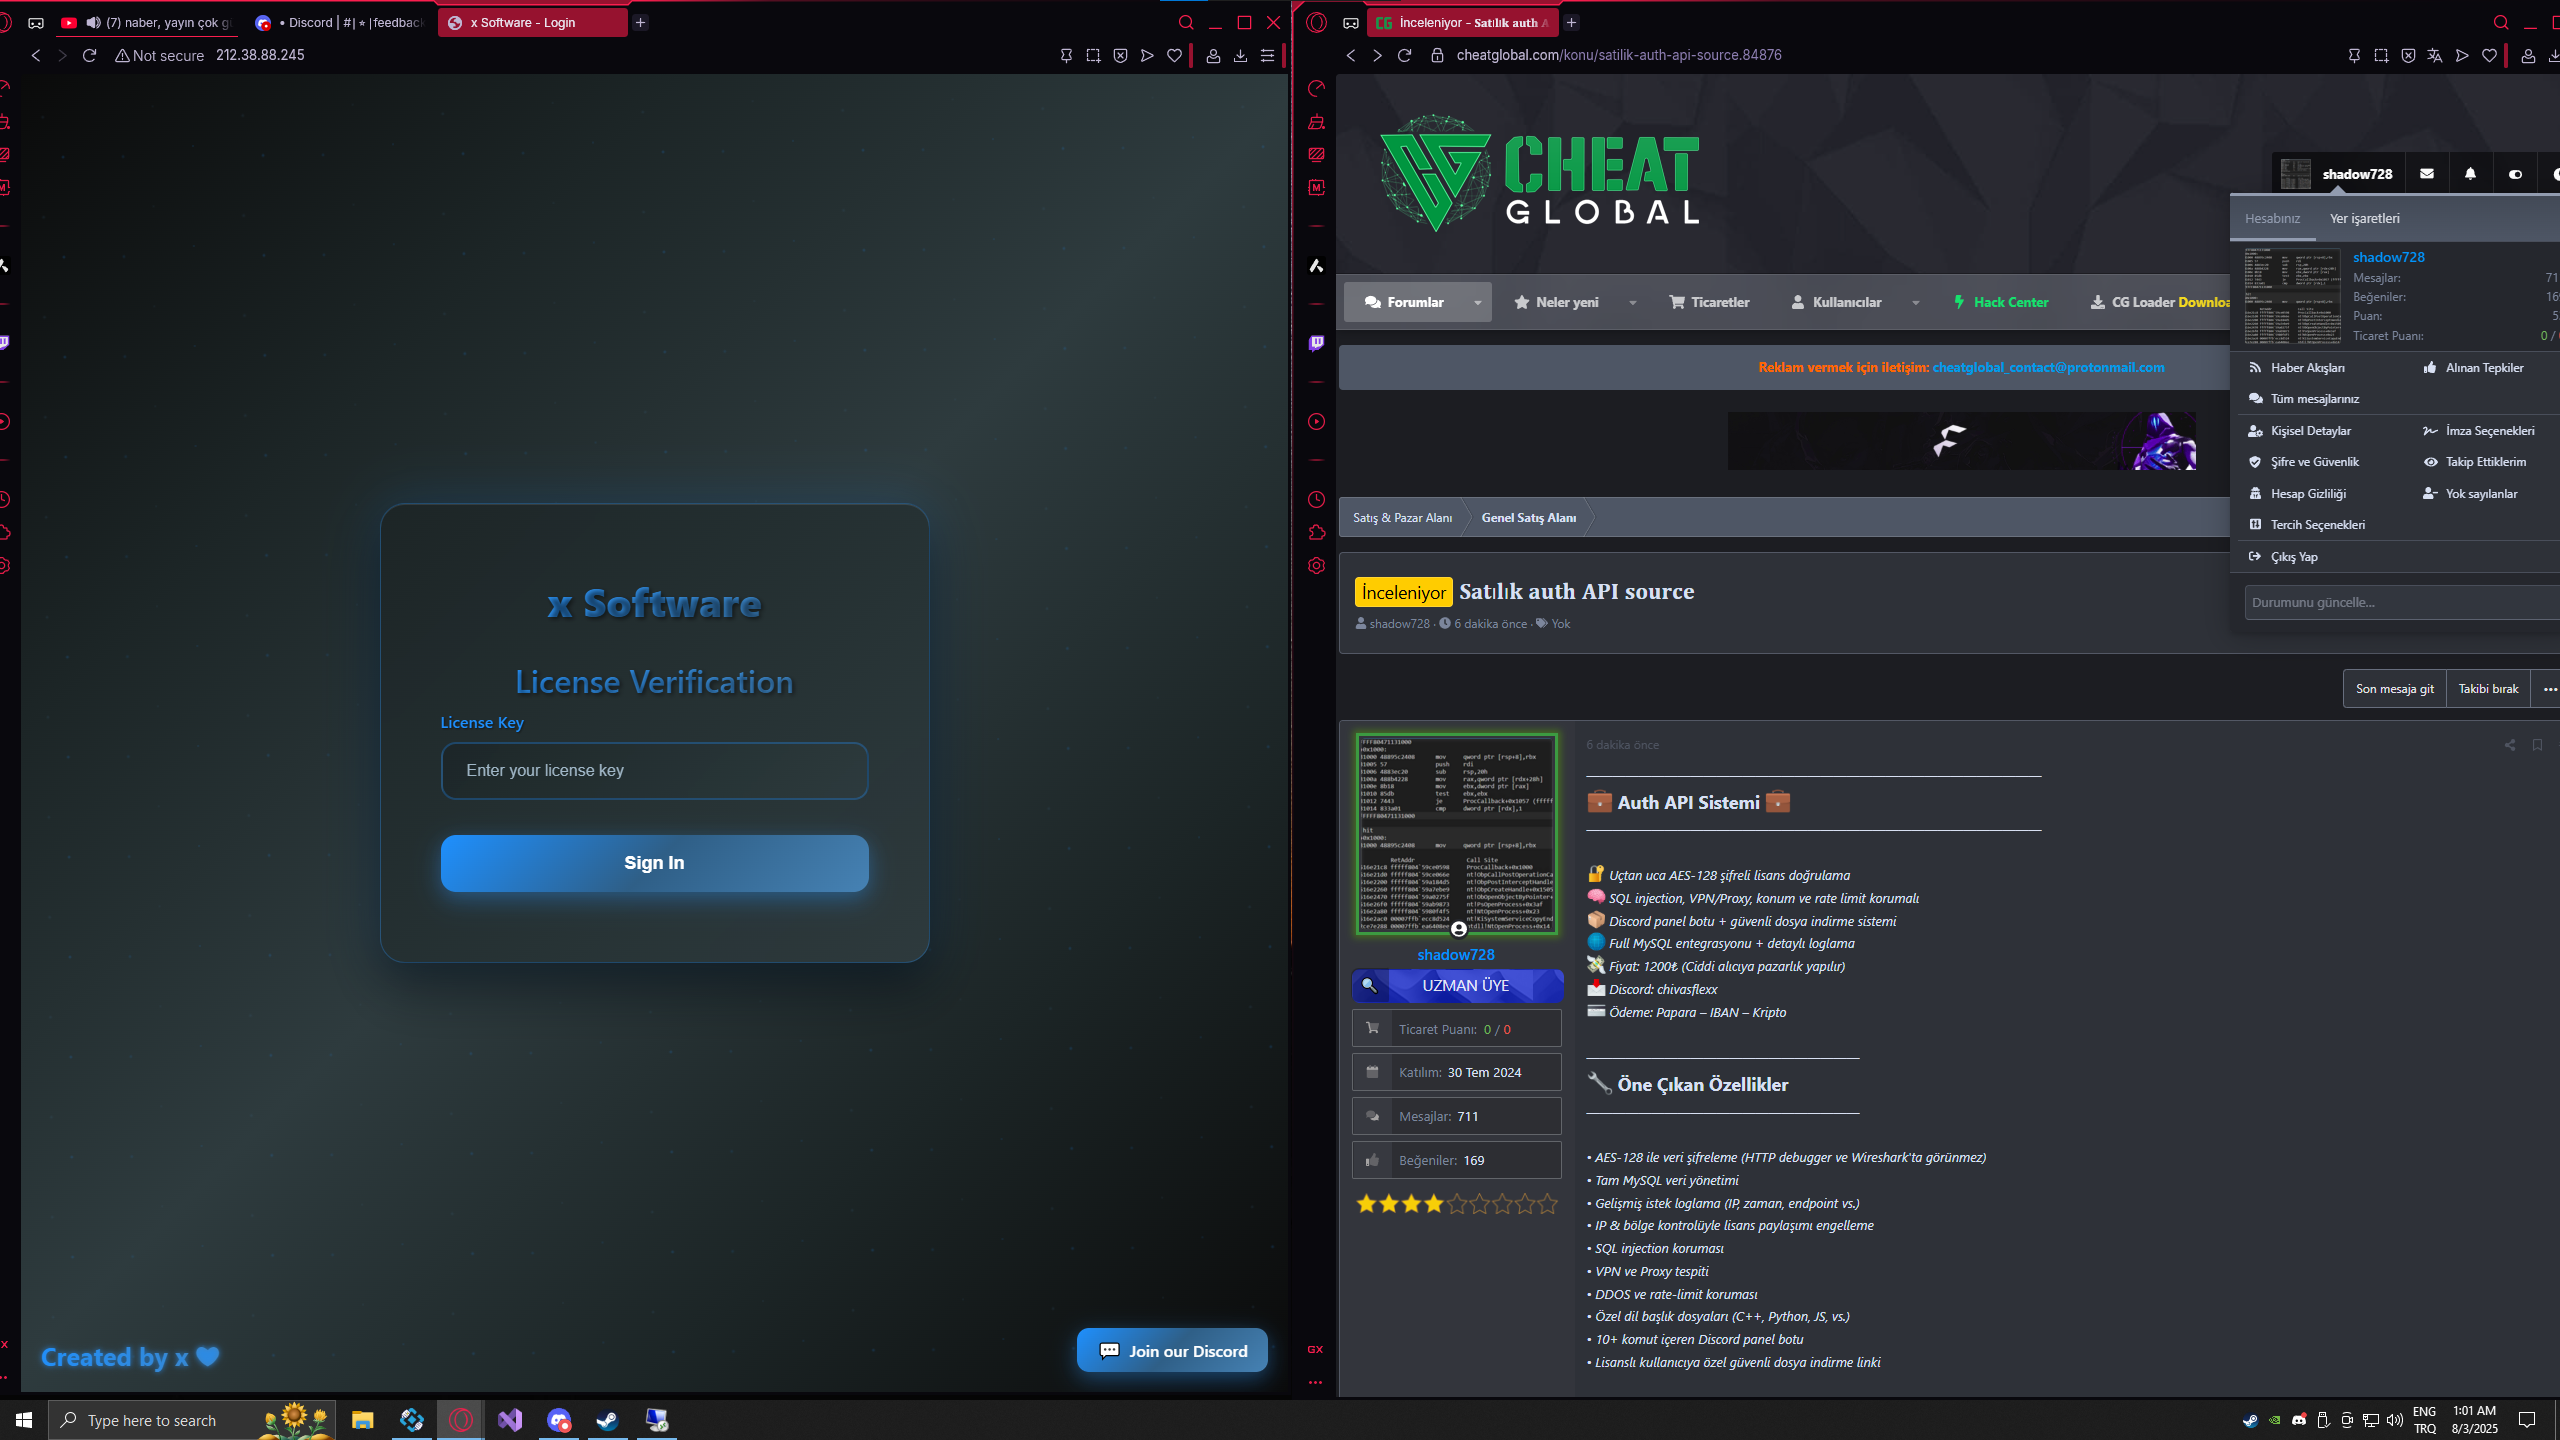The height and width of the screenshot is (1440, 2560).
Task: Open Ticaretler in navigation bar
Action: click(x=1709, y=302)
